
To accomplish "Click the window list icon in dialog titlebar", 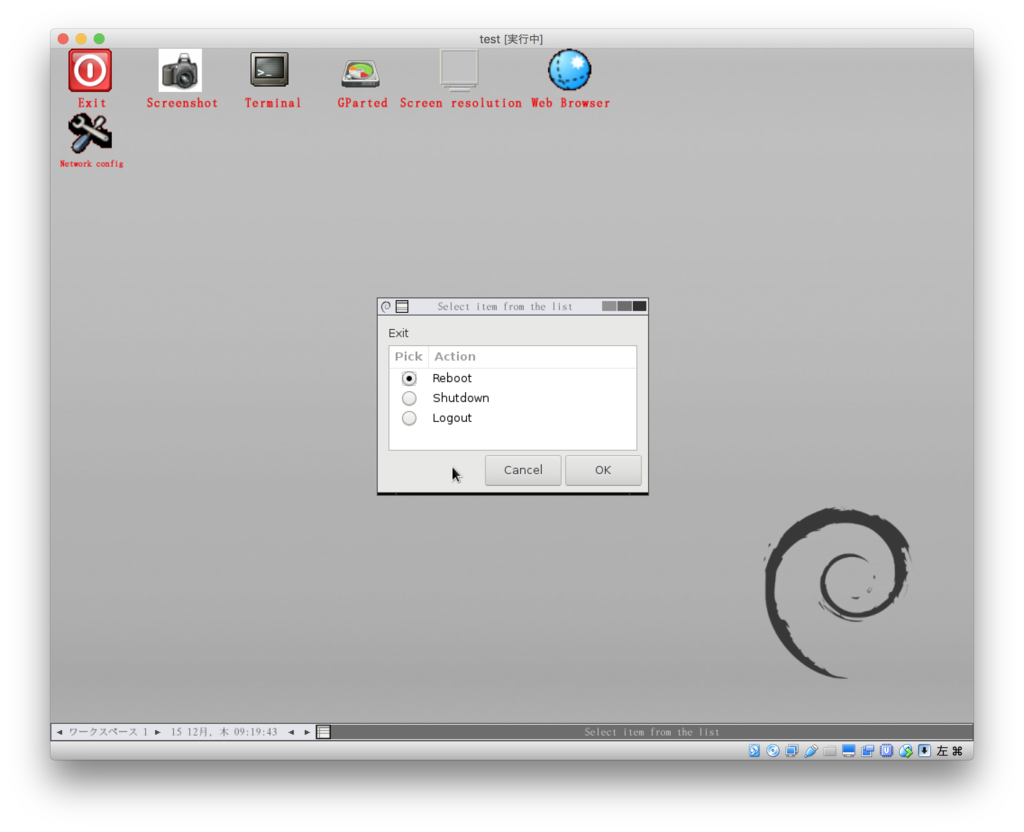I will [x=402, y=306].
